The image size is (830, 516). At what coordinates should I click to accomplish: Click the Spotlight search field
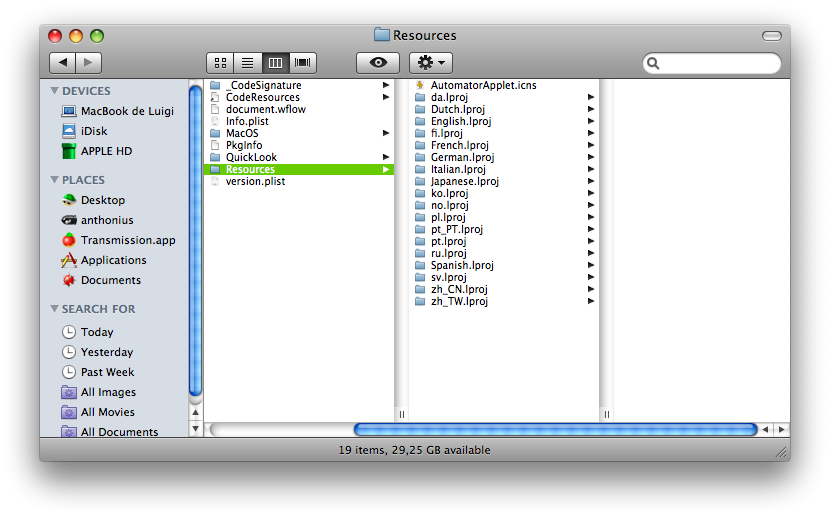click(x=712, y=64)
